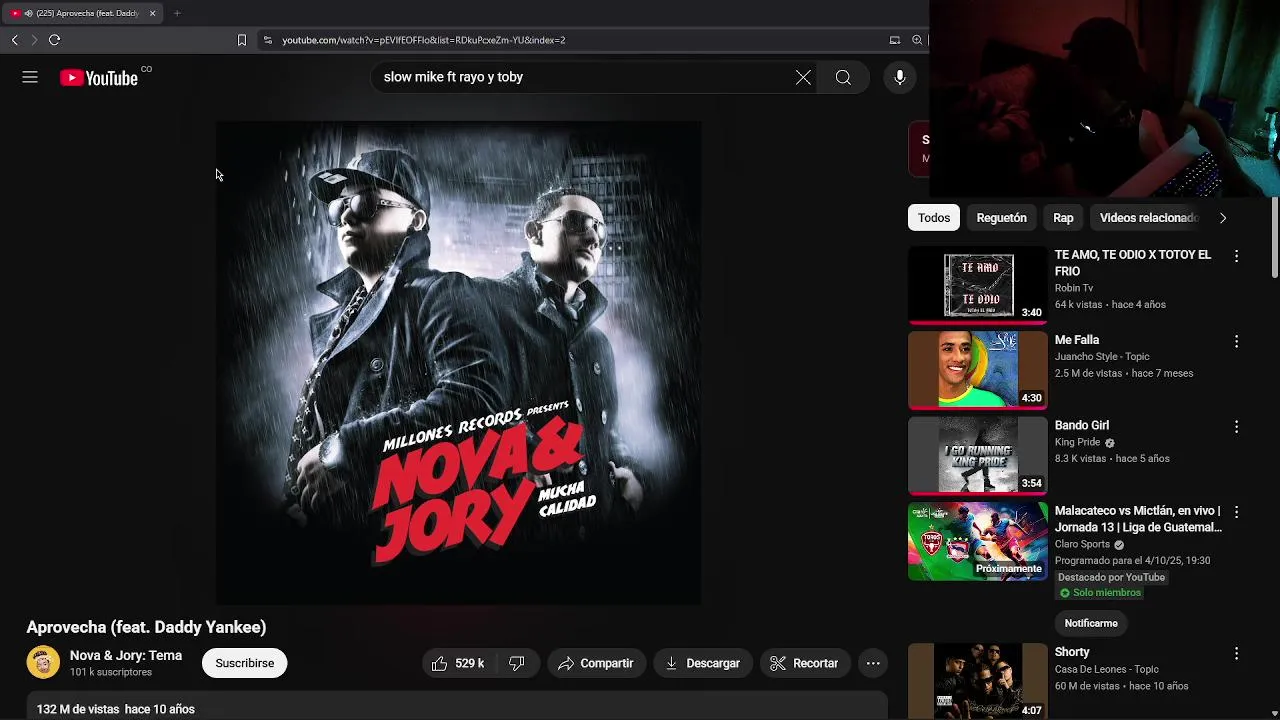
Task: Go back with the browser back arrow
Action: (x=14, y=40)
